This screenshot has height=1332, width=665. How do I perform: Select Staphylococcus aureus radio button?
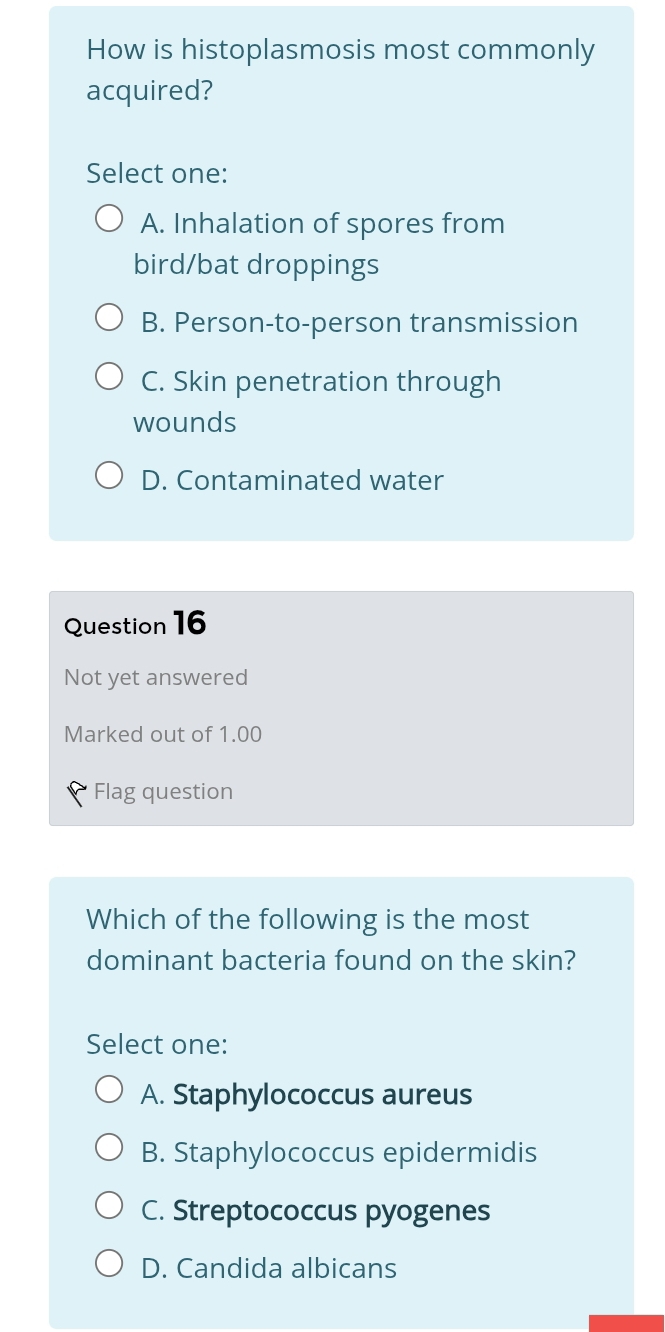[109, 1091]
